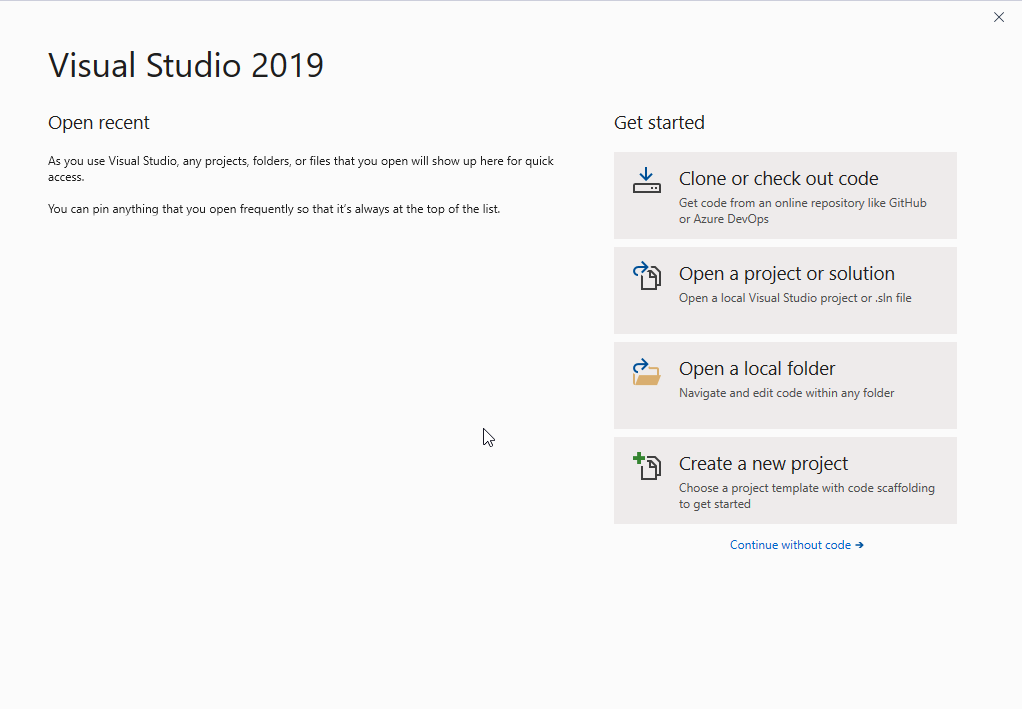Viewport: 1022px width, 709px height.
Task: Click the 'Get code from an online repository' description
Action: (x=802, y=210)
